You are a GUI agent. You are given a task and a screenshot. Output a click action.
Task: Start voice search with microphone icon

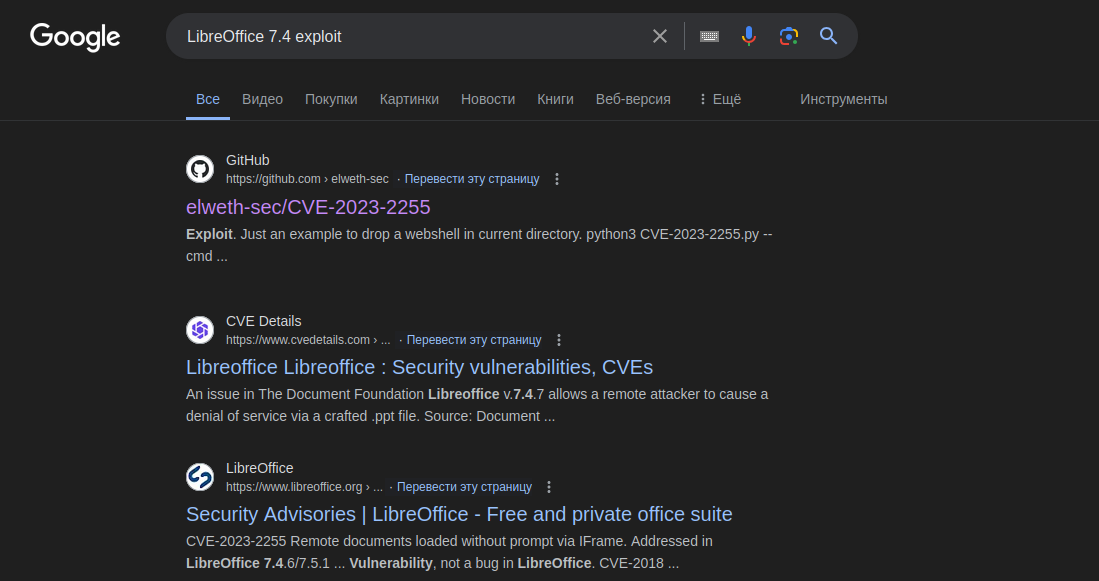pos(749,36)
